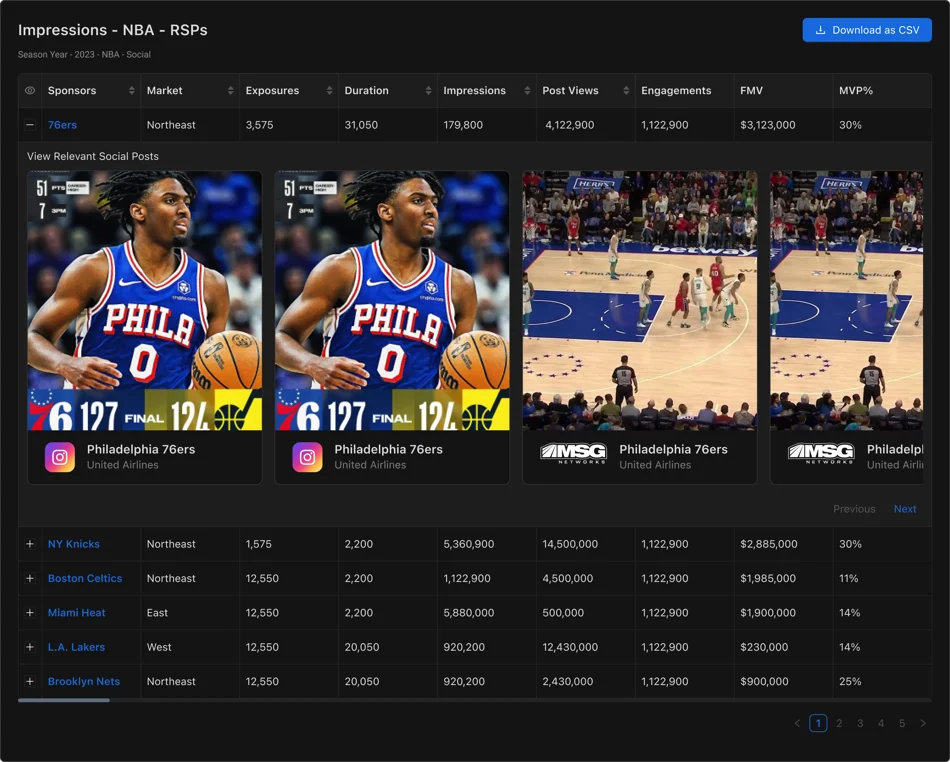950x762 pixels.
Task: Click Miami Heat market East
Action: [157, 612]
